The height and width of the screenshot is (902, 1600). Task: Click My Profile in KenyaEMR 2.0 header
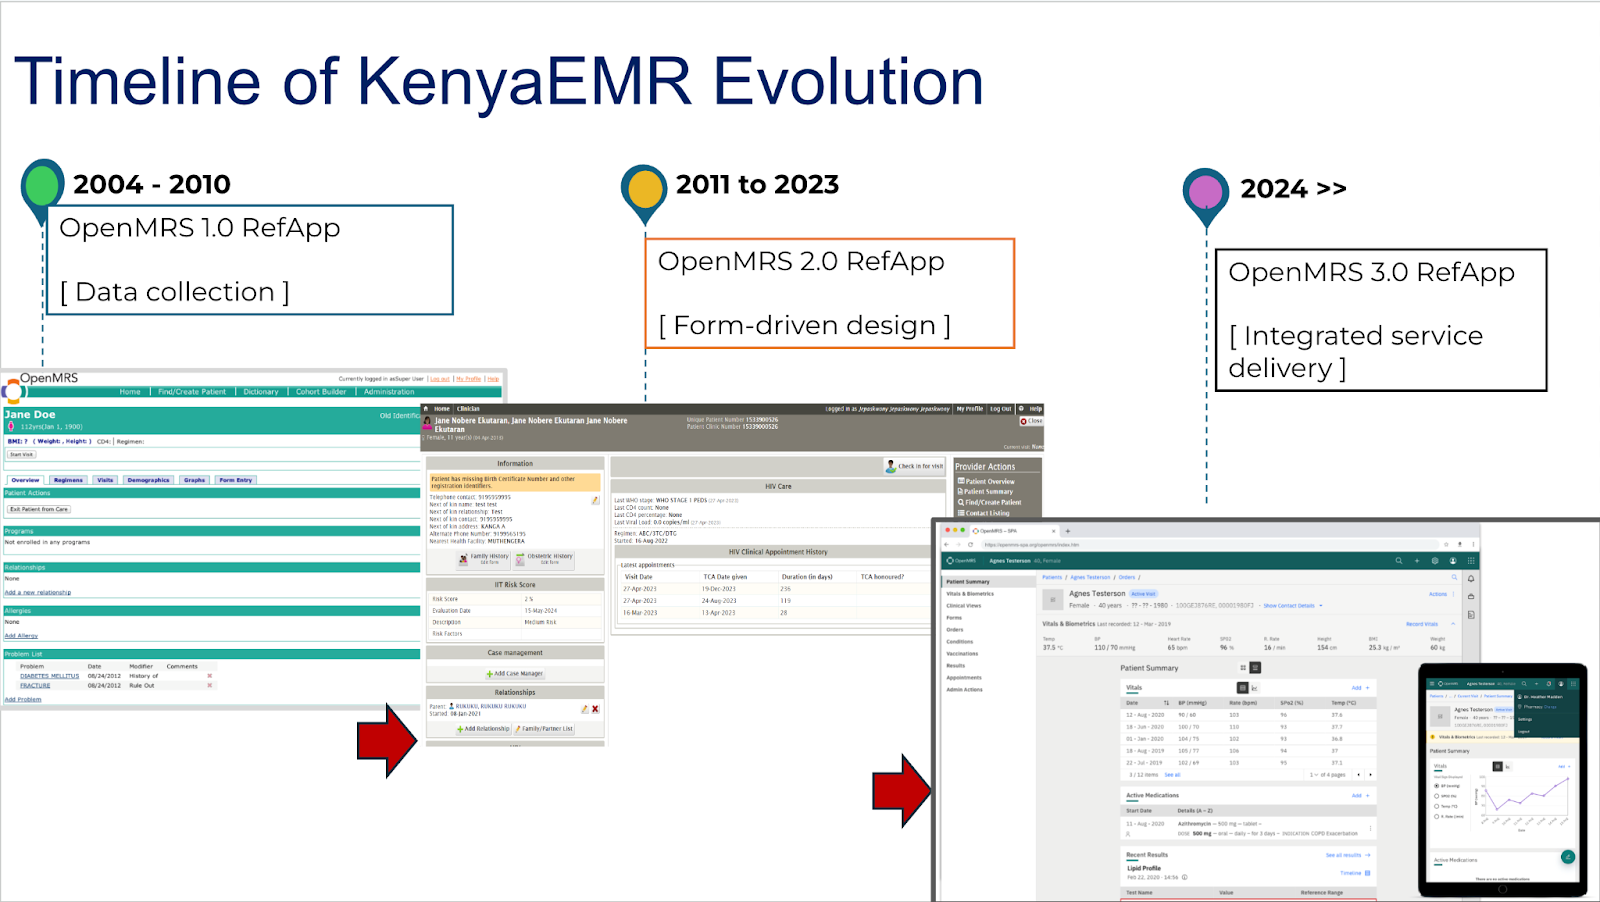point(969,409)
